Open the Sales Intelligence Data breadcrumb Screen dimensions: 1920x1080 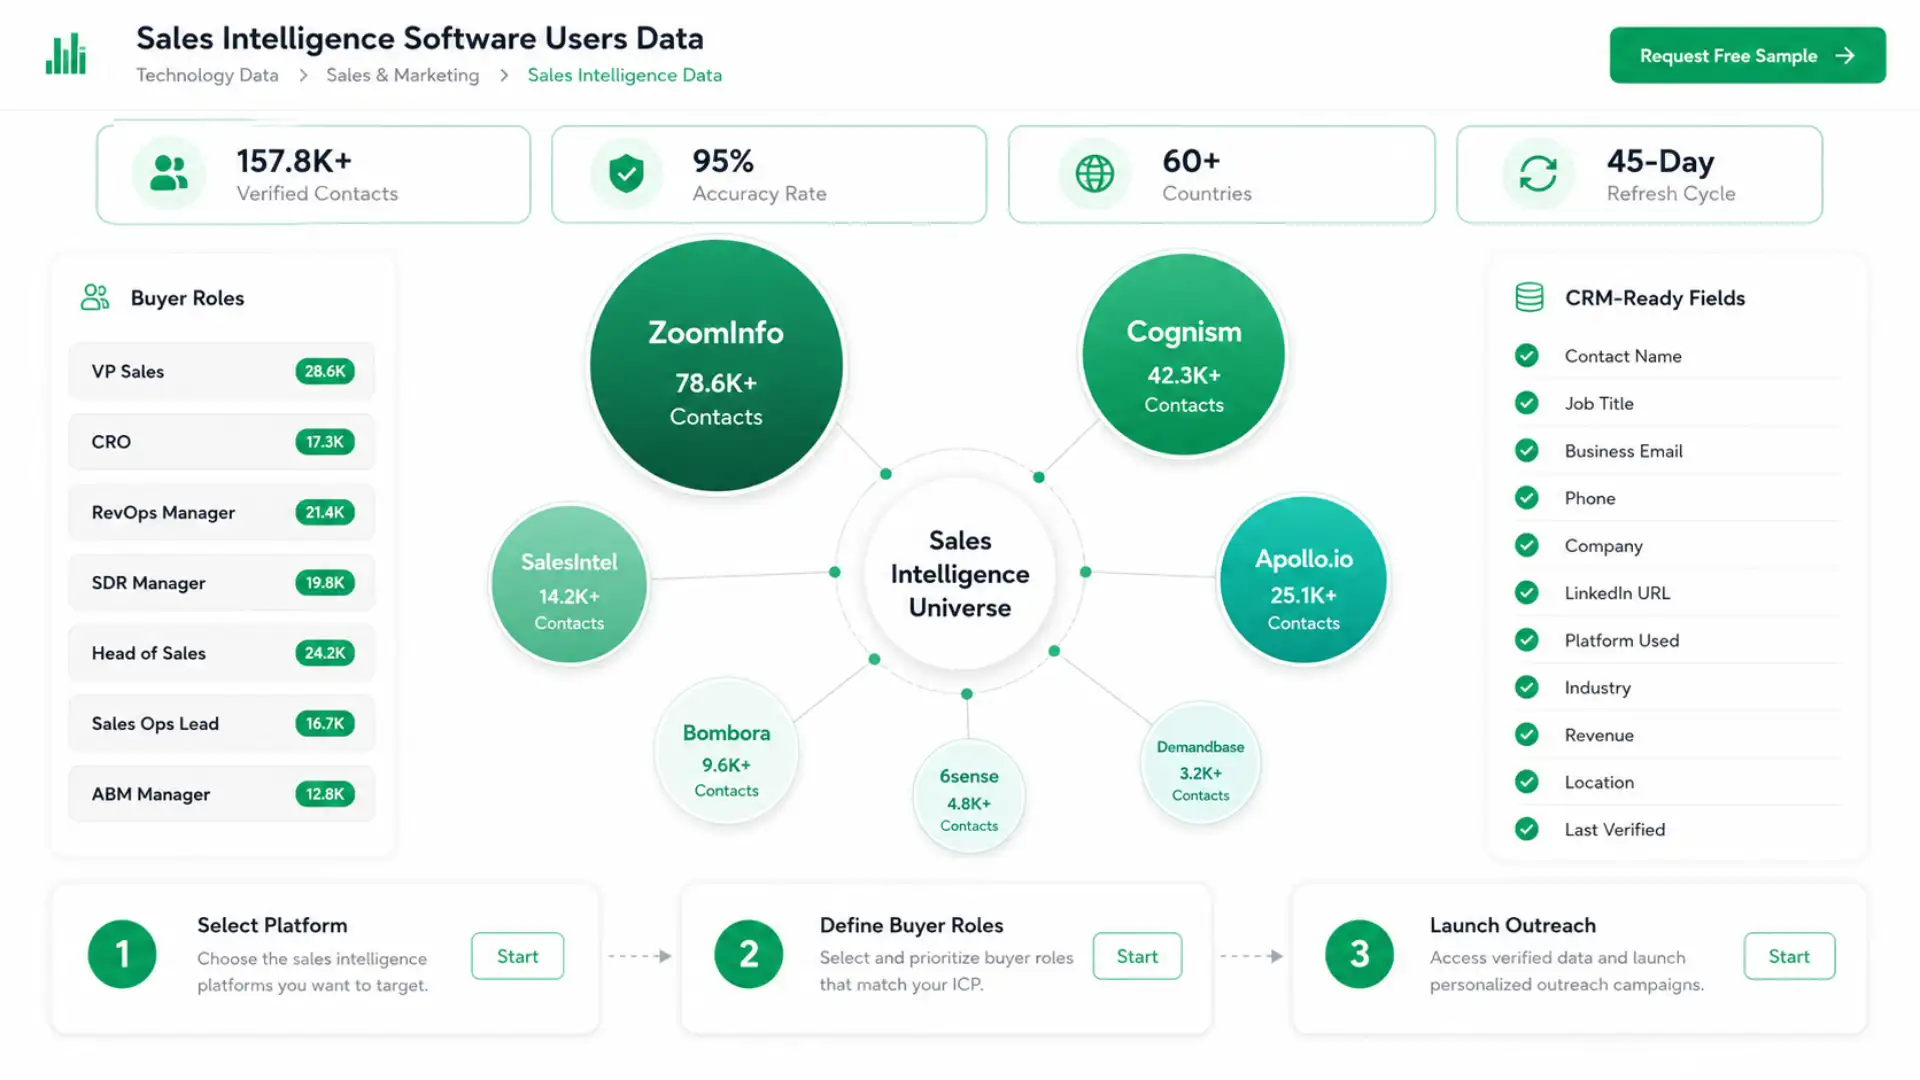[x=624, y=75]
